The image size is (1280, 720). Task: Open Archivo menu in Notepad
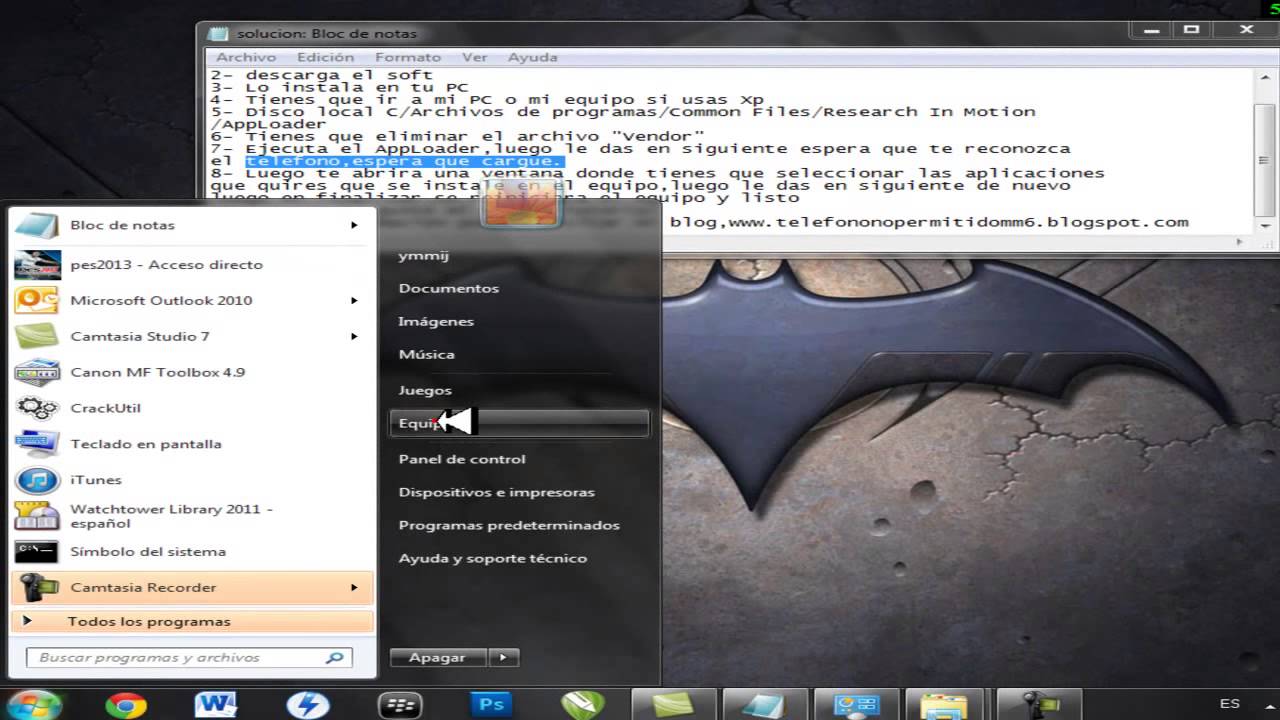point(246,57)
